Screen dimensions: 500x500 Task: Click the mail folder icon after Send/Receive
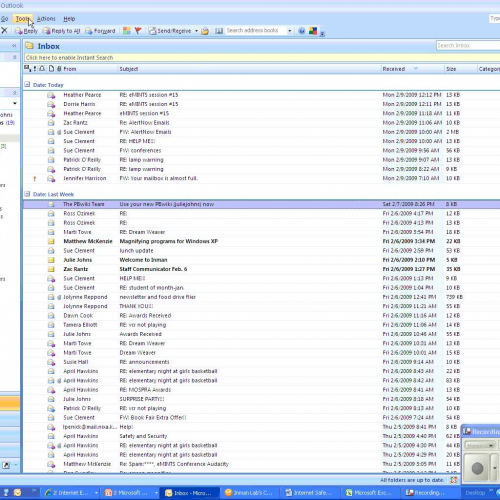tap(205, 31)
